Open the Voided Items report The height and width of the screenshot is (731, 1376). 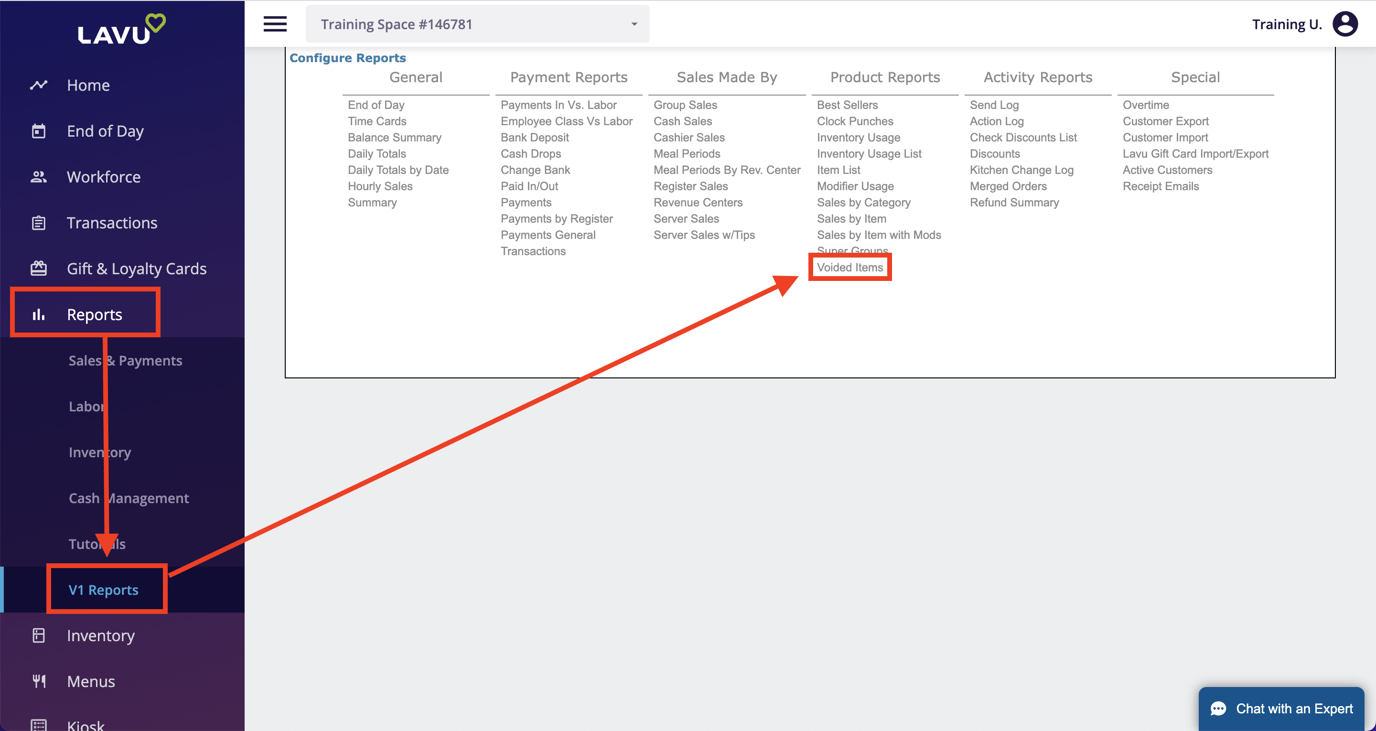(850, 267)
